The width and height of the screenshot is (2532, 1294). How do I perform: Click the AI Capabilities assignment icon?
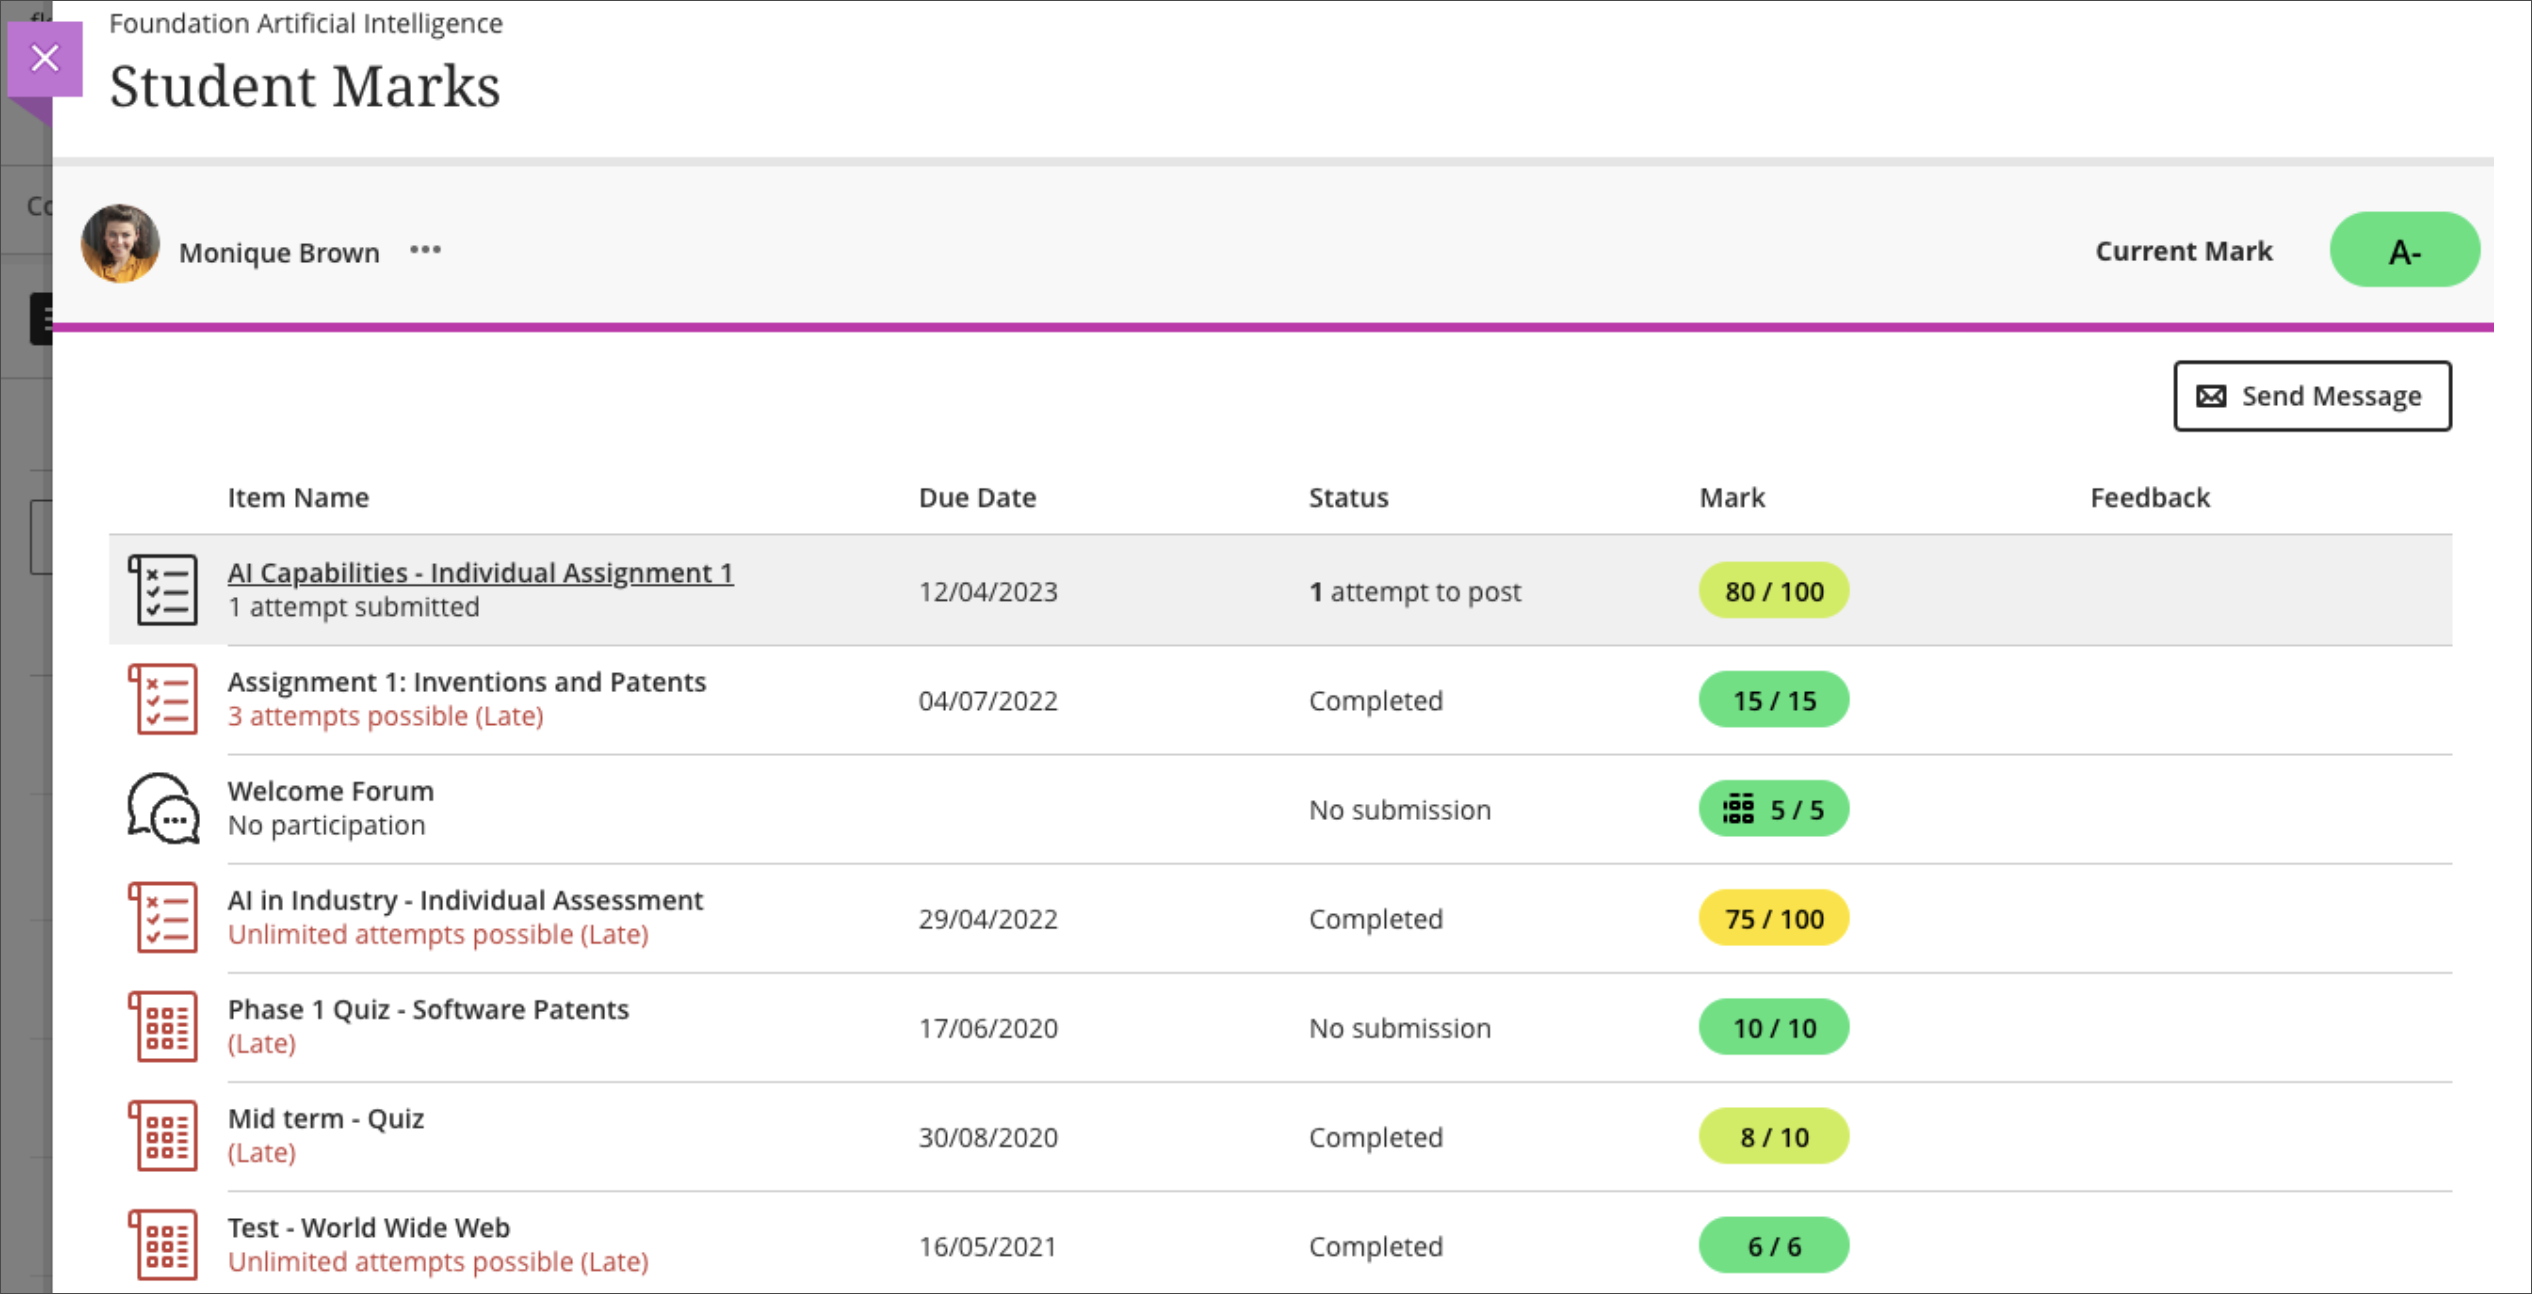[x=163, y=590]
